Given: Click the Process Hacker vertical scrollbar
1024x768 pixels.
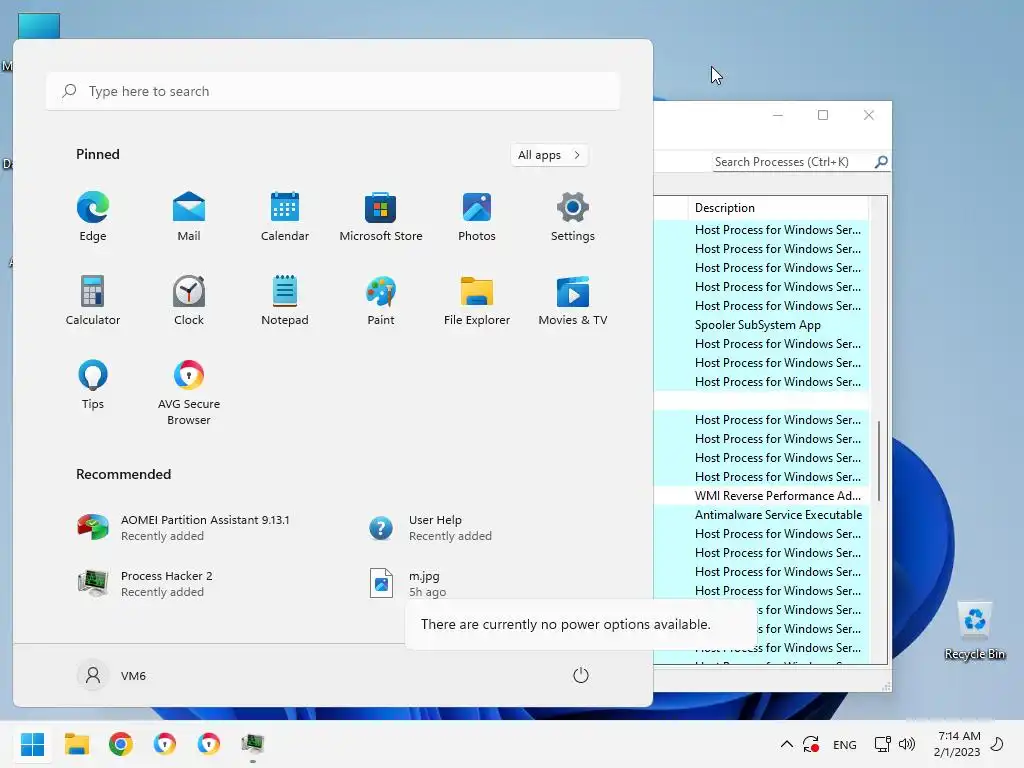Looking at the screenshot, I should coord(879,462).
